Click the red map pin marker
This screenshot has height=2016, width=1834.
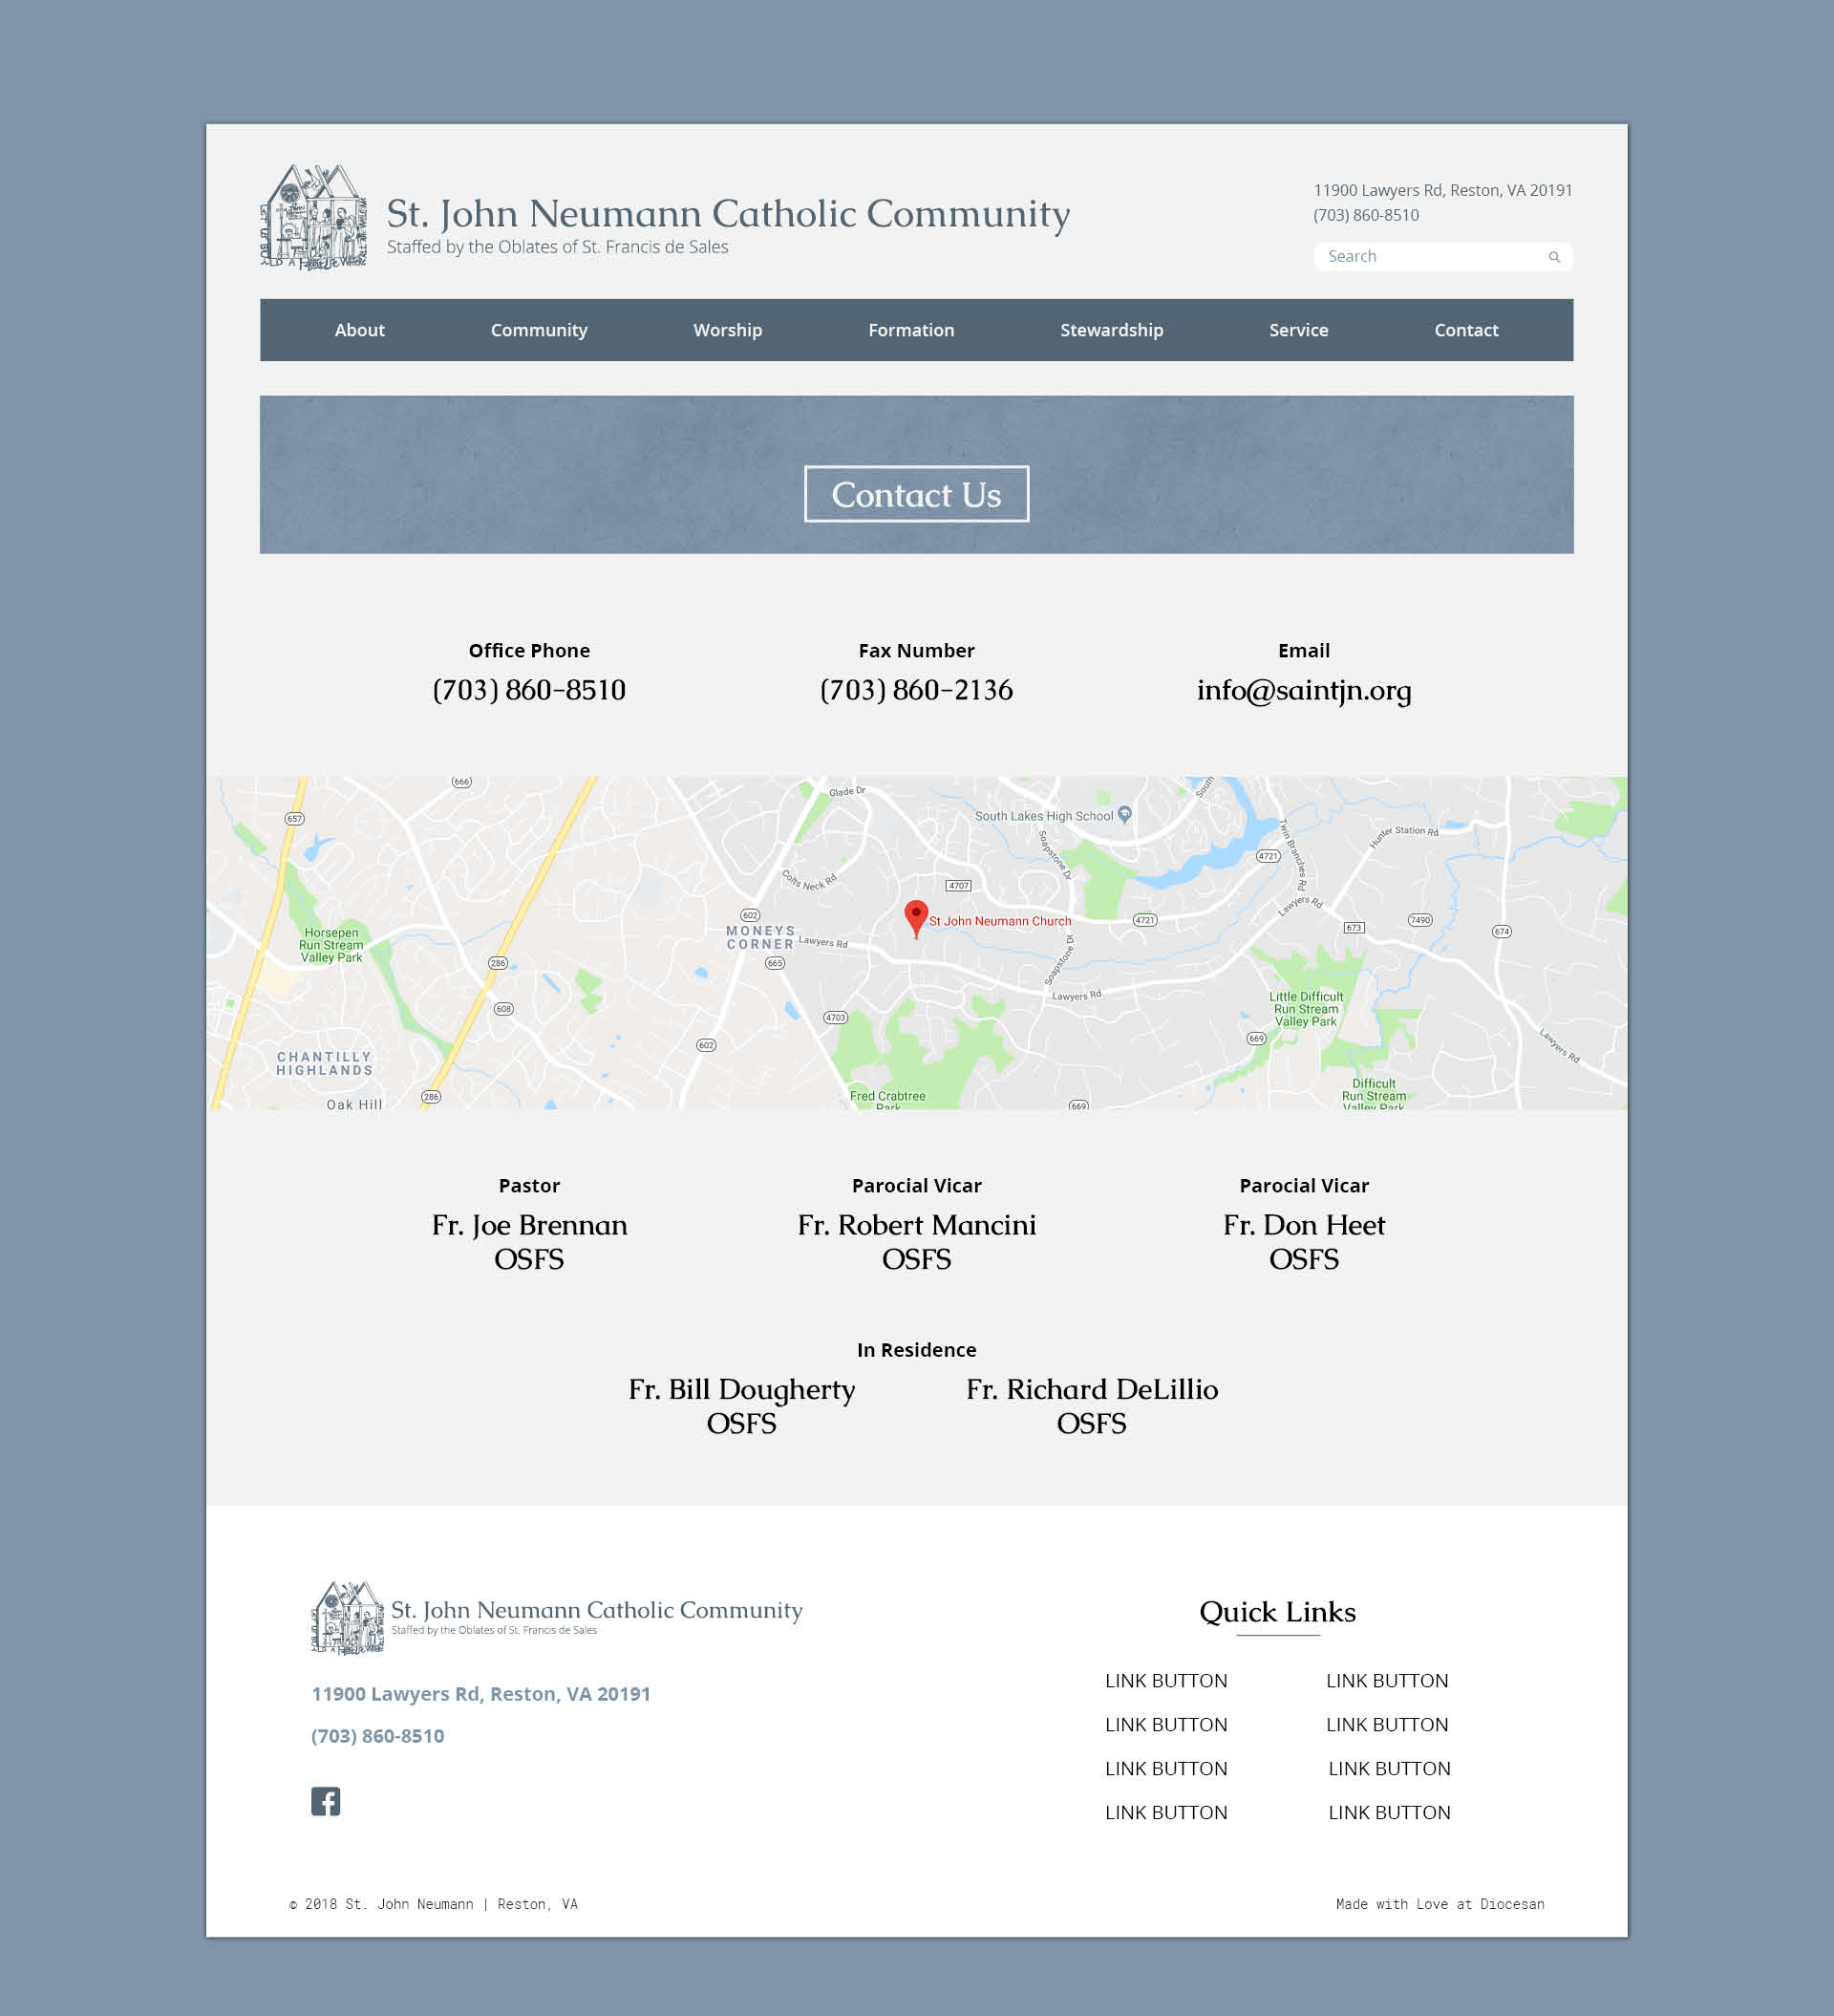tap(915, 916)
